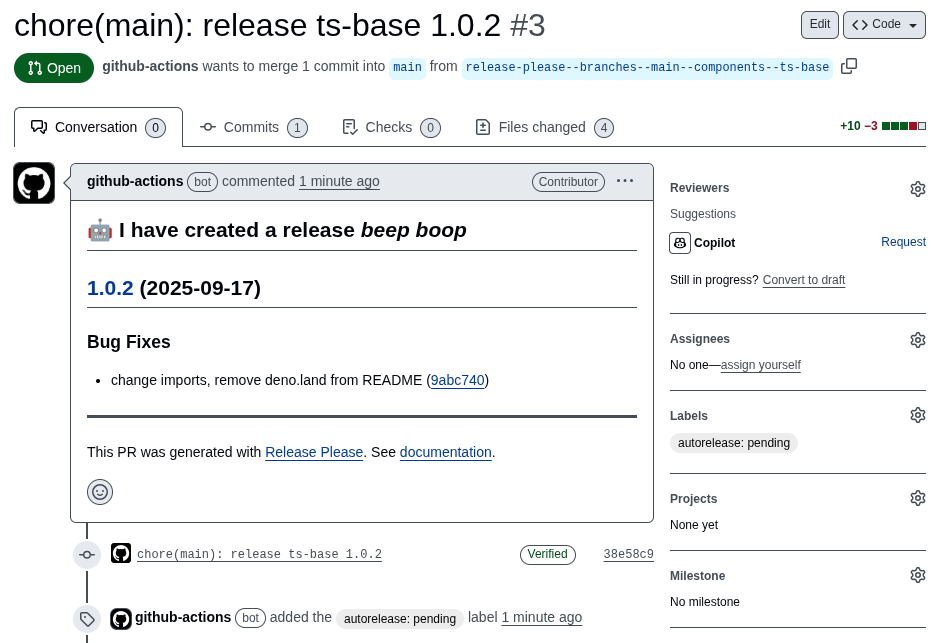
Task: Switch to the Commits tab
Action: click(x=253, y=127)
